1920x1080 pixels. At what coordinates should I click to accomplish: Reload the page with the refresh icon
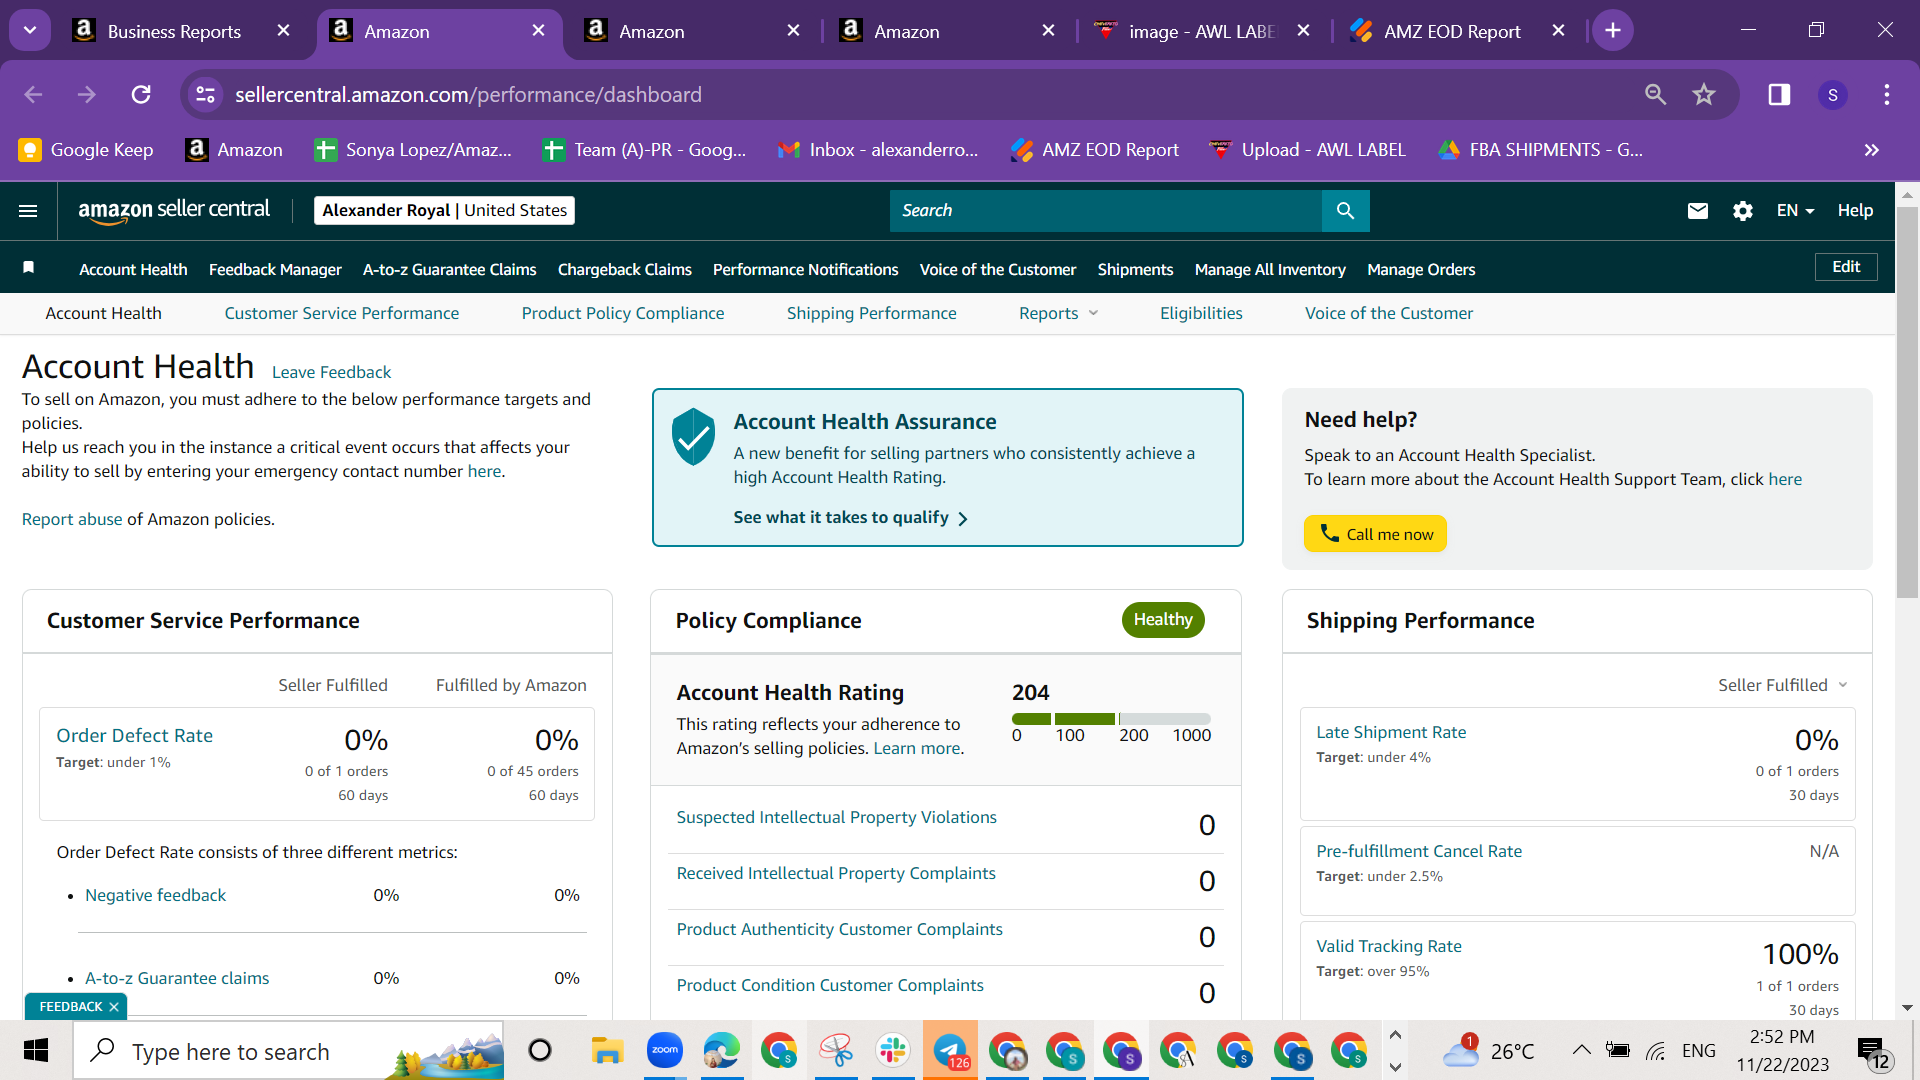[141, 95]
